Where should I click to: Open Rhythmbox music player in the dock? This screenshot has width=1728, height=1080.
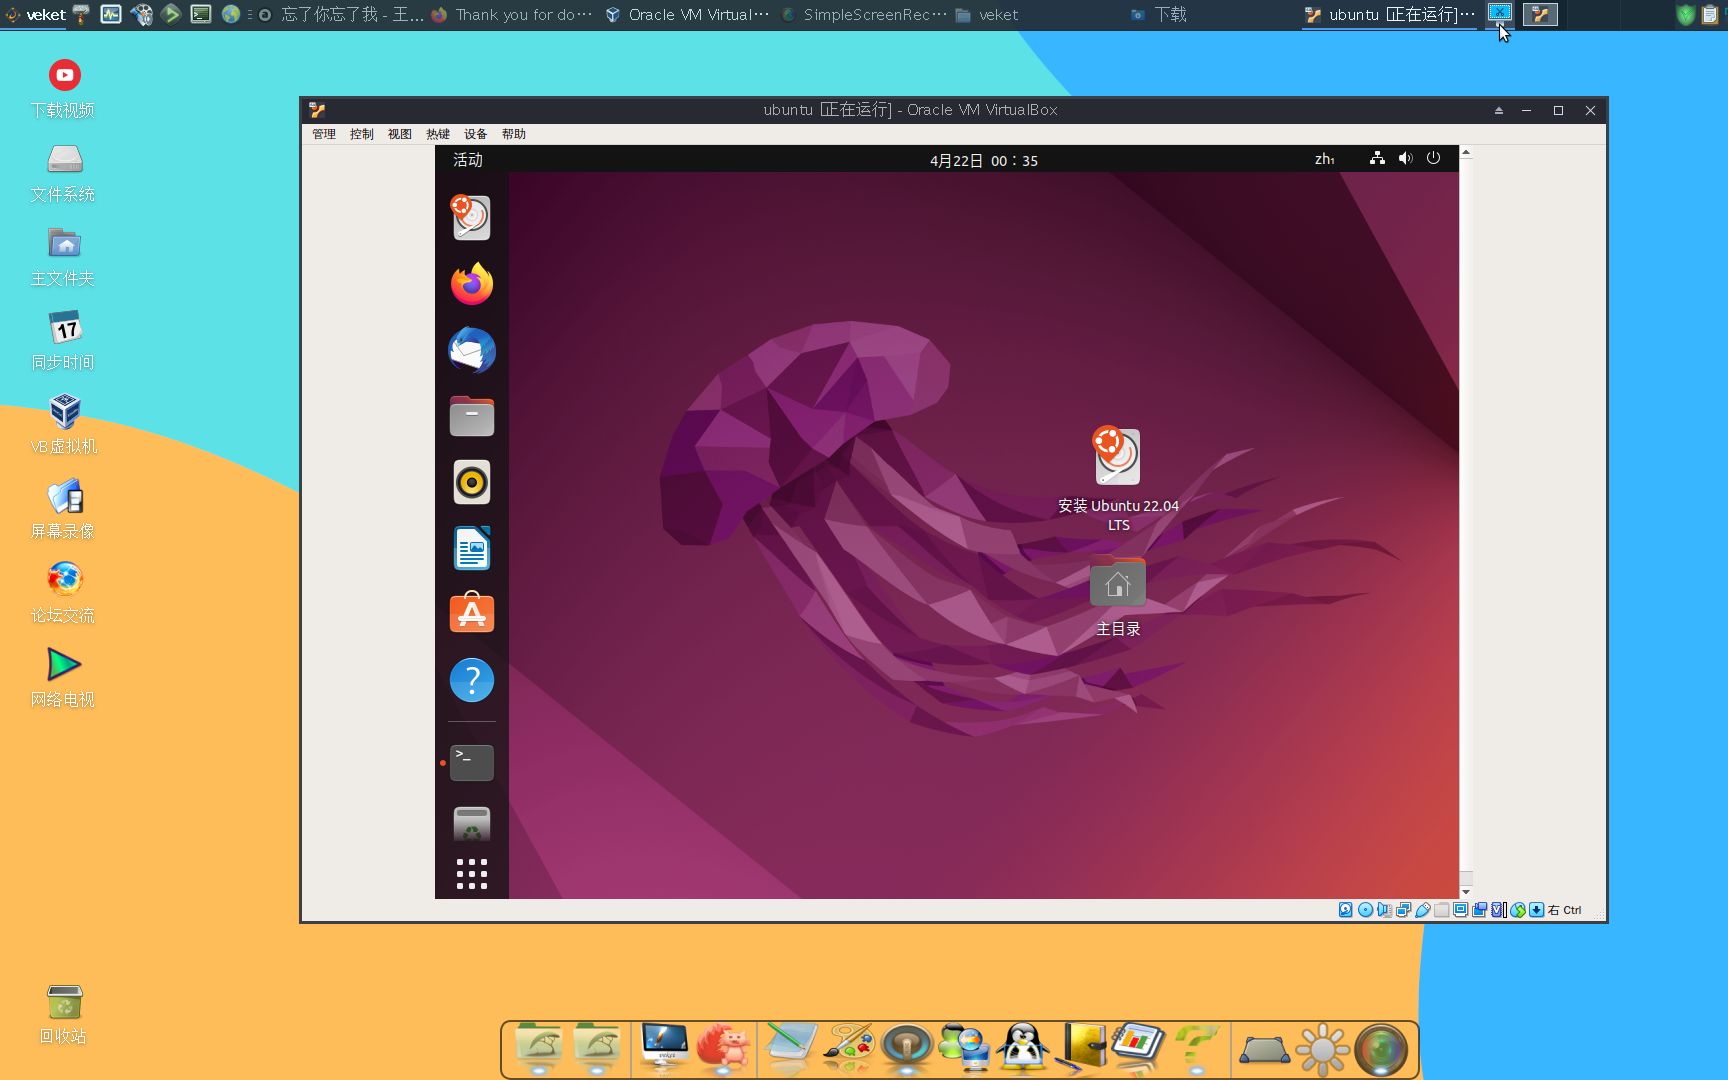(x=471, y=482)
